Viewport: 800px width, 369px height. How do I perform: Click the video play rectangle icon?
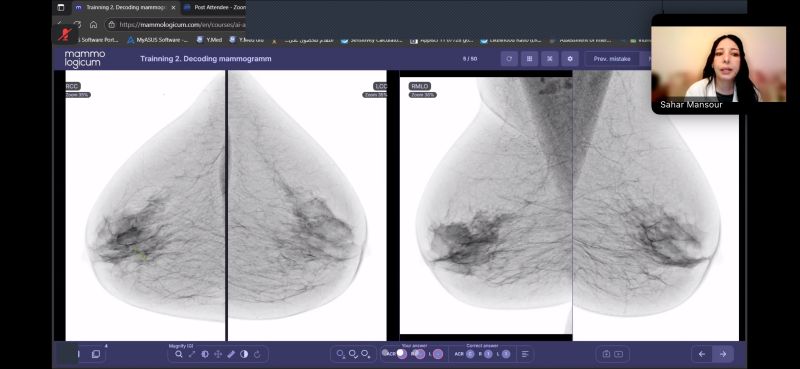(618, 354)
